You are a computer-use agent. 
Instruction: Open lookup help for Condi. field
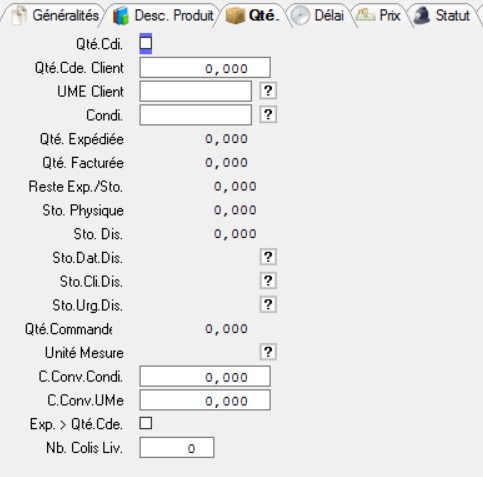[268, 115]
